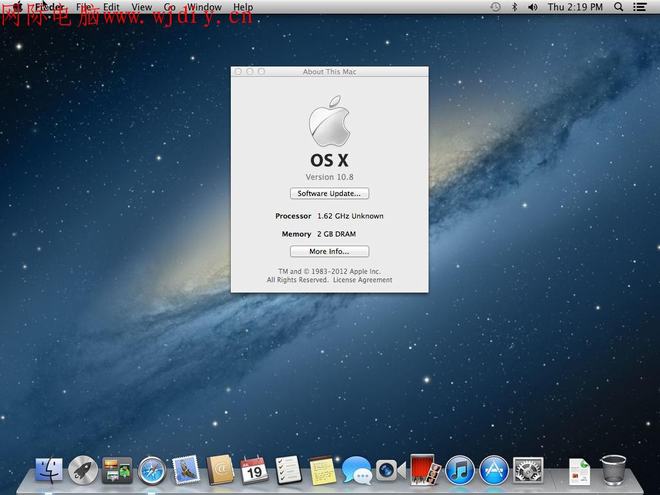Open the App Store dock icon
Image resolution: width=660 pixels, height=495 pixels.
[493, 469]
